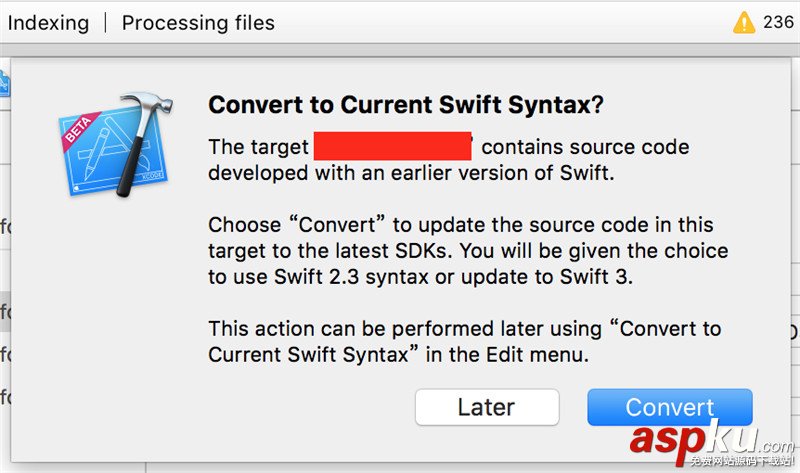Click the 'contains source code' text

[586, 147]
